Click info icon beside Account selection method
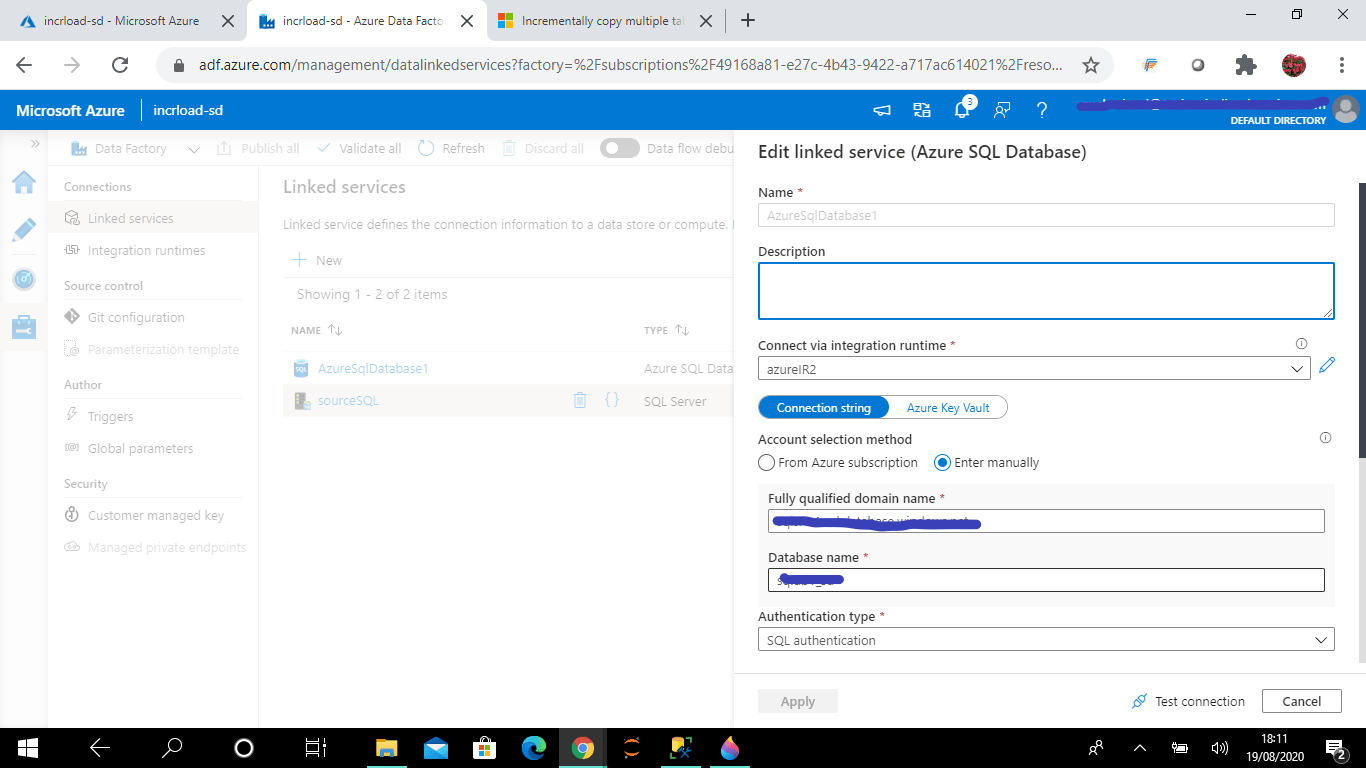This screenshot has height=768, width=1366. point(1326,438)
